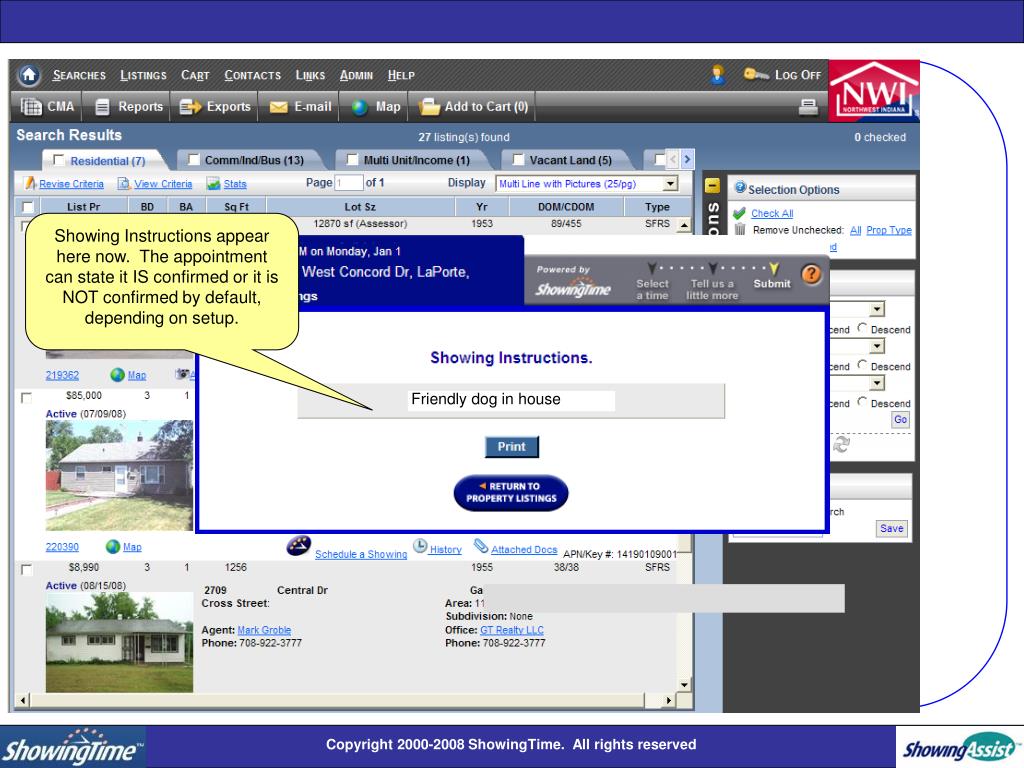Viewport: 1024px width, 768px height.
Task: Open the third sort dropdown in sidebar
Action: (x=876, y=383)
